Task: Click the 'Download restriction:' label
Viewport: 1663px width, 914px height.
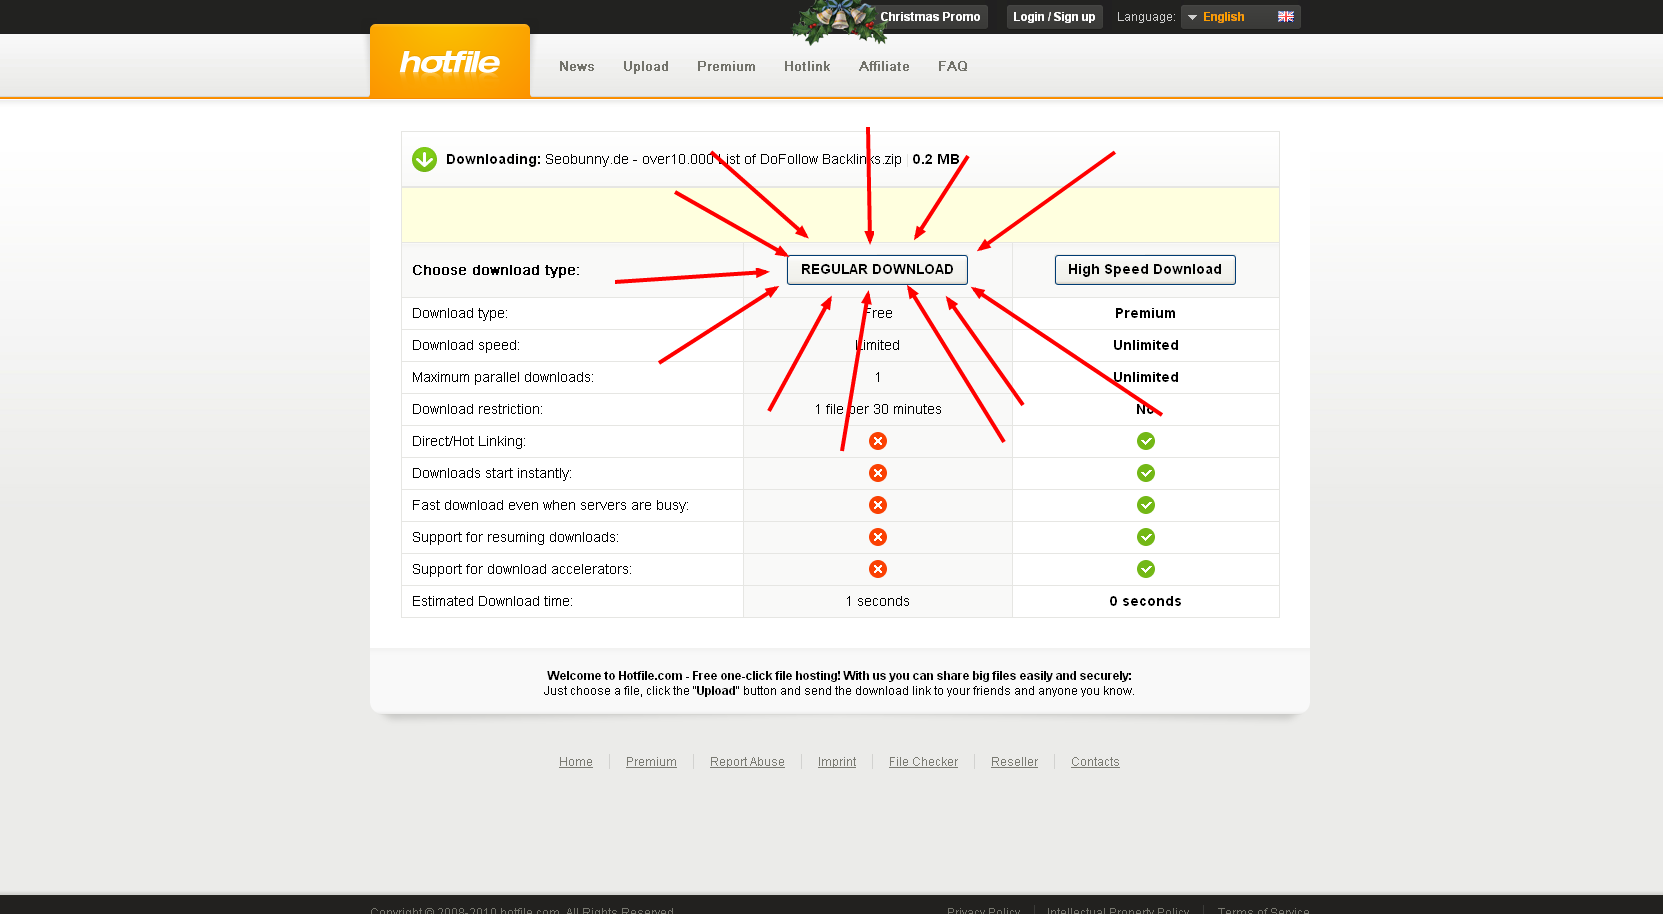Action: (477, 409)
